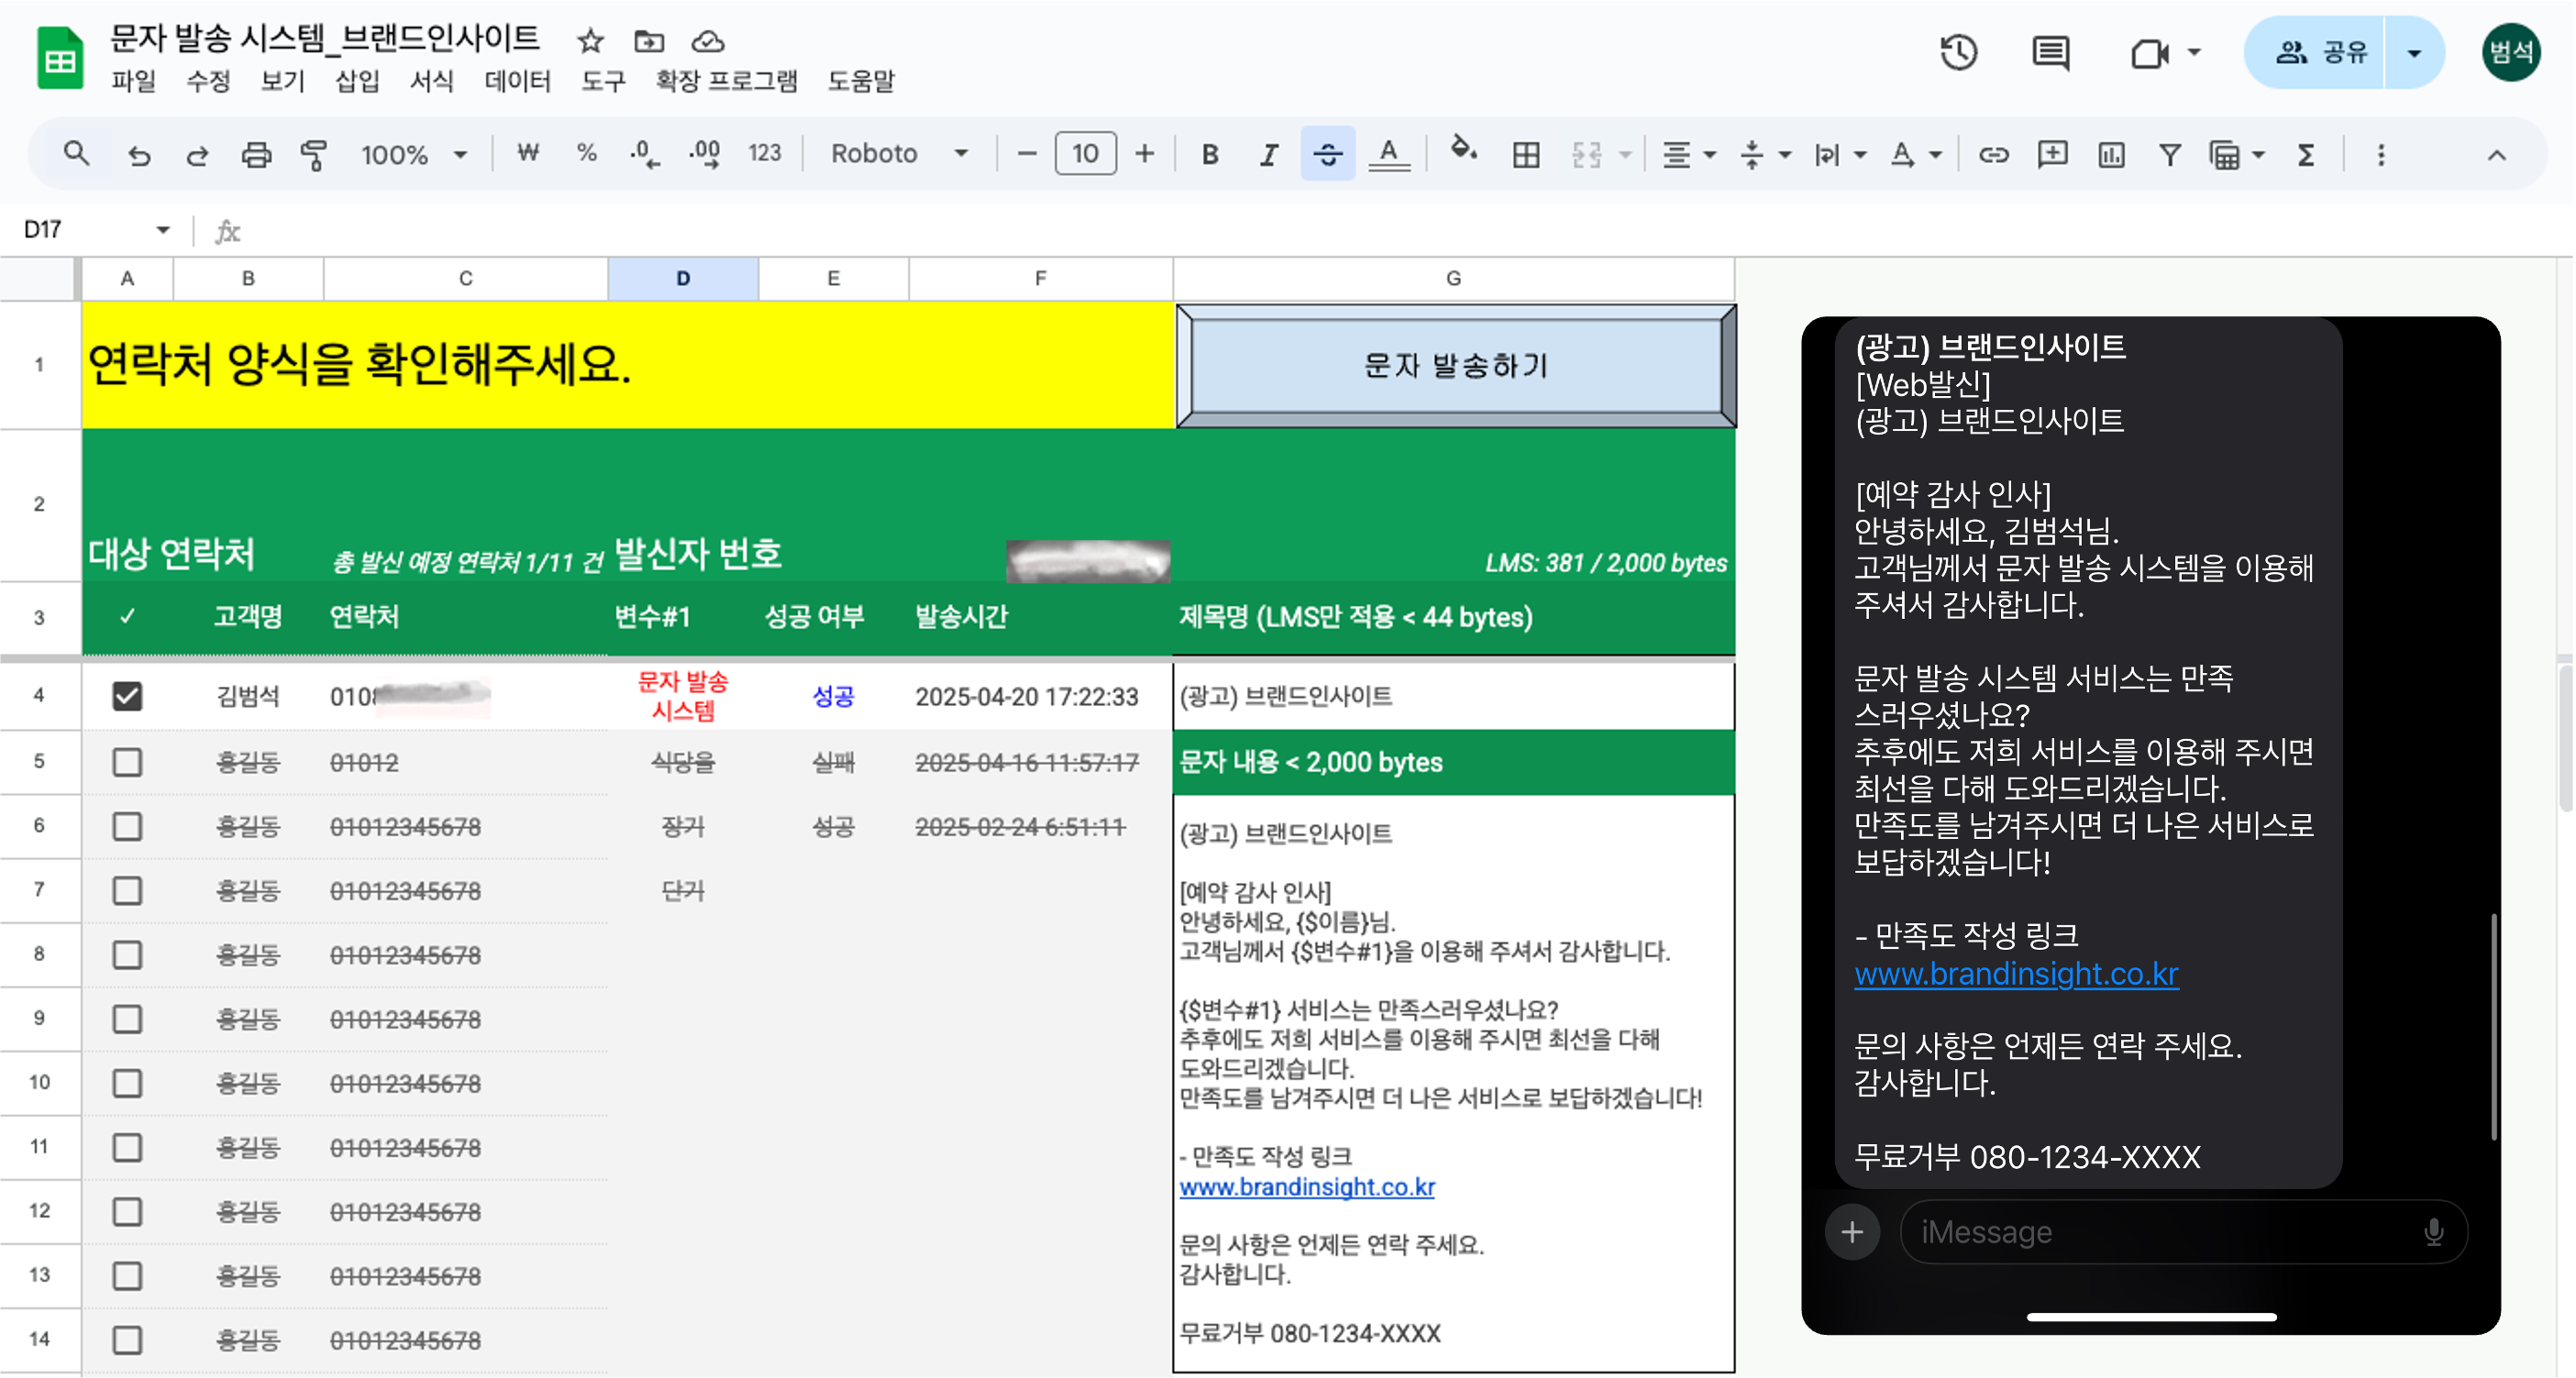Uncheck the checkbox in the 김범석 row
2576x1378 pixels.
coord(127,696)
